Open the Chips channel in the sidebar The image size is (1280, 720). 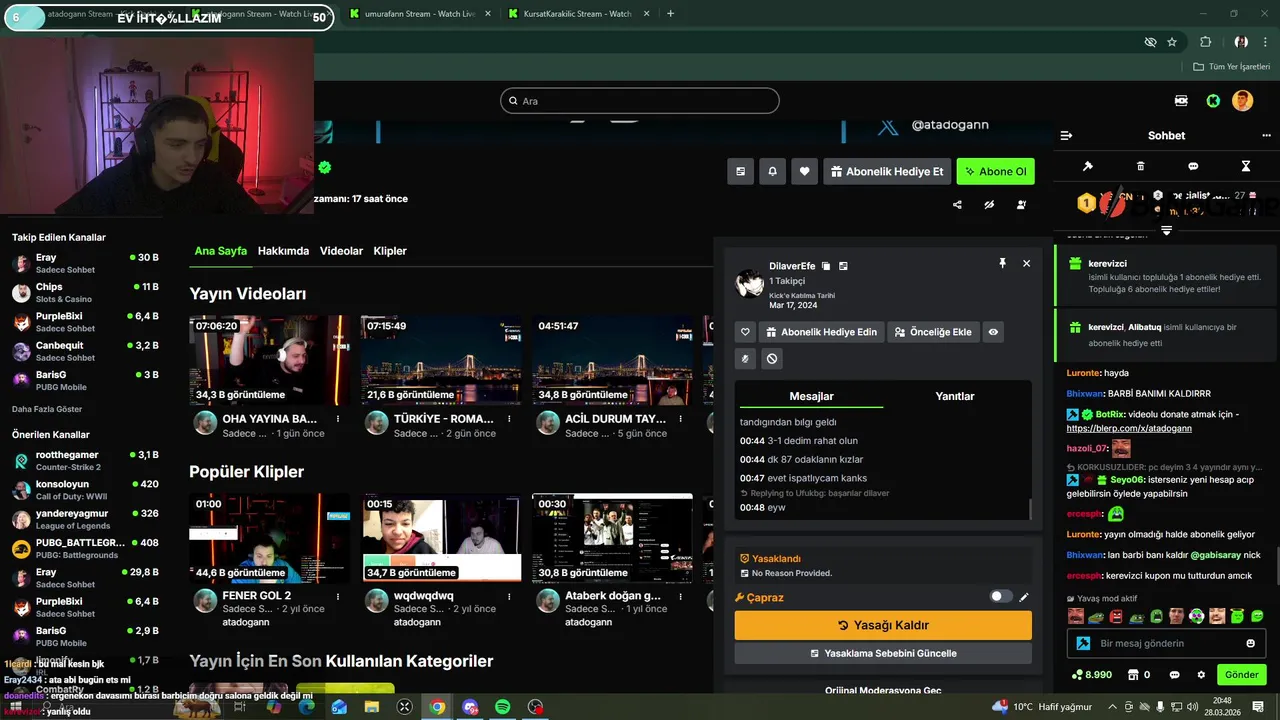(x=85, y=293)
